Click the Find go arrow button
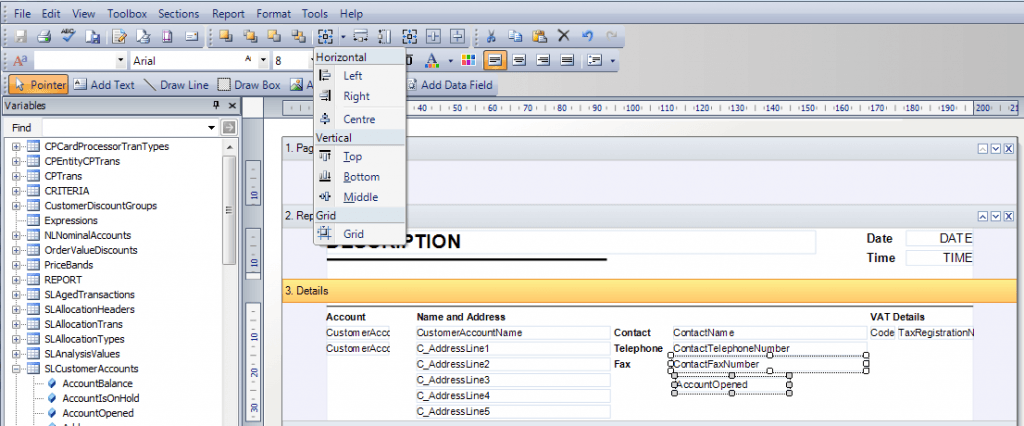1024x426 pixels. [228, 127]
